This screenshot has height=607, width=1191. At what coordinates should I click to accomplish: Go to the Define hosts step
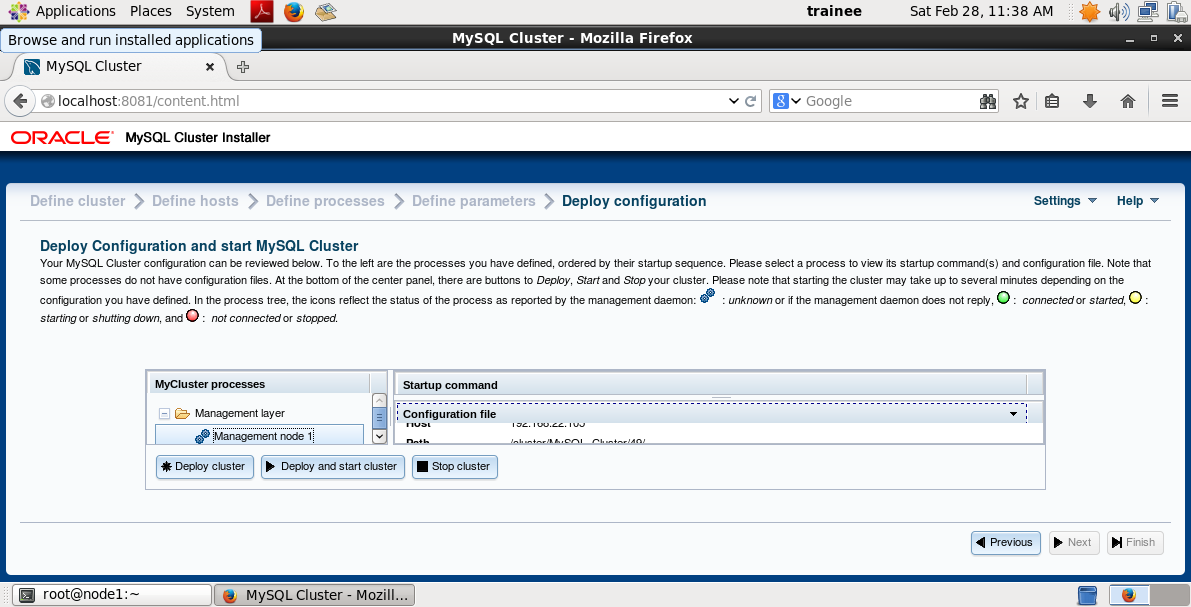[195, 201]
